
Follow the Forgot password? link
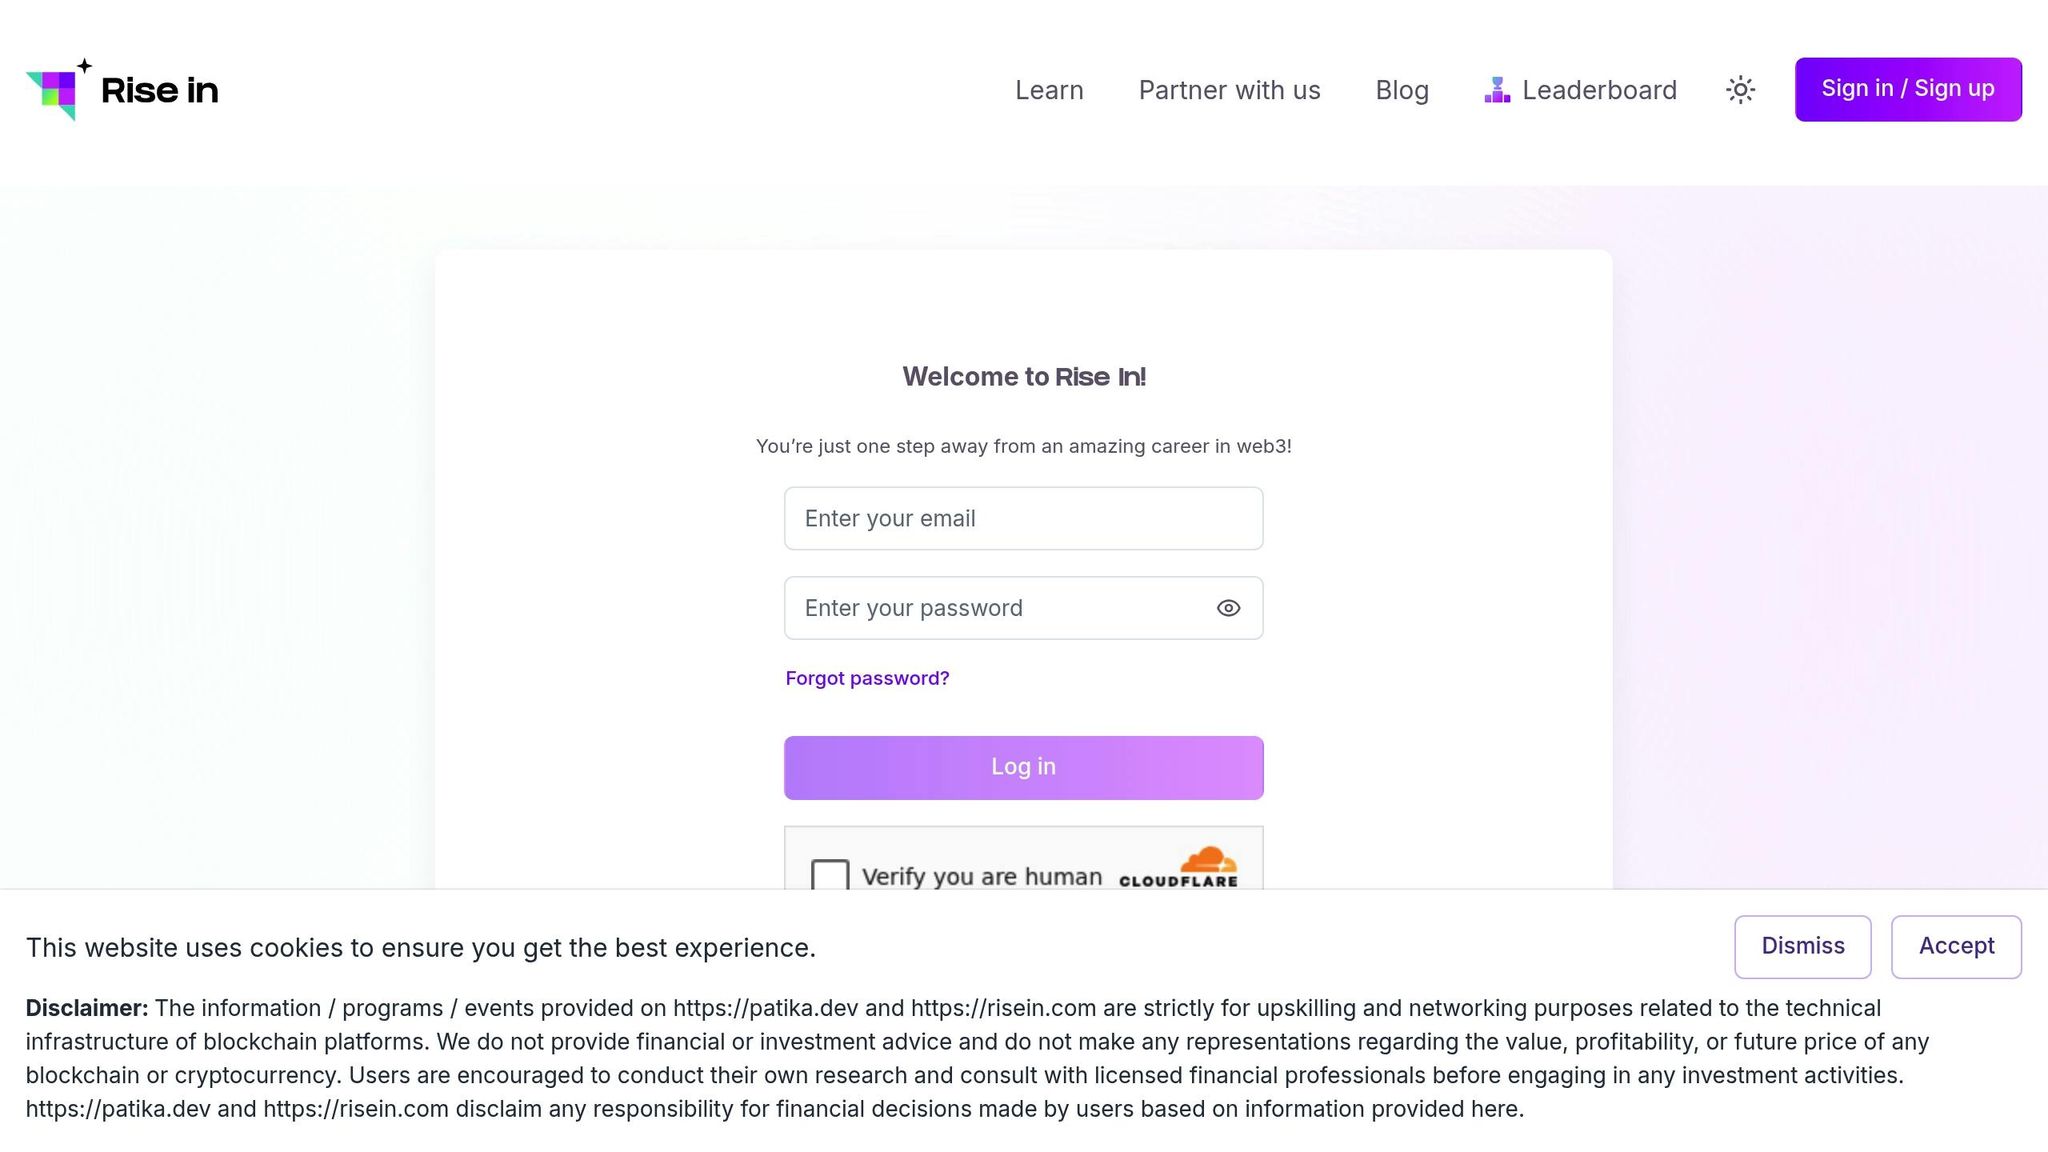point(867,678)
